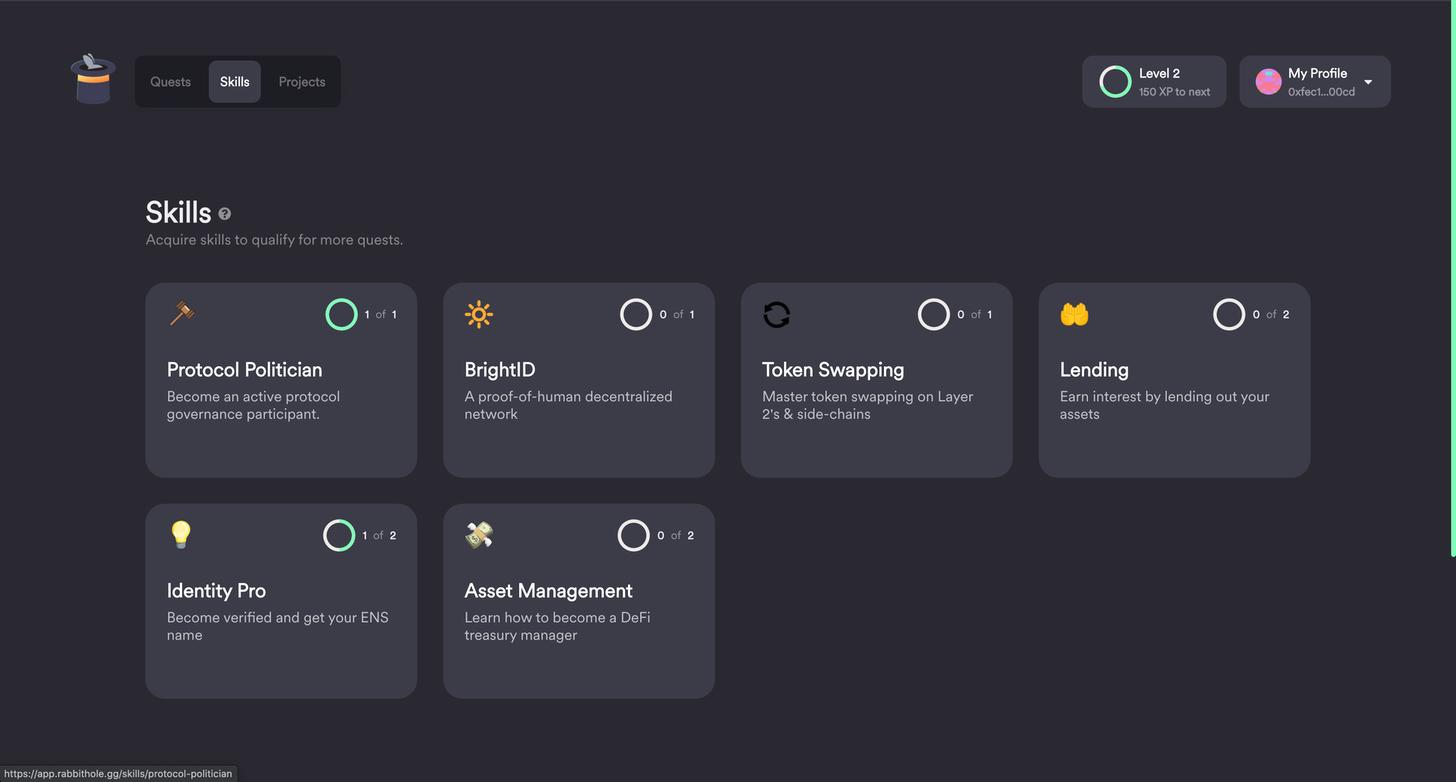The image size is (1456, 782).
Task: Expand the My Profile dropdown arrow
Action: click(1368, 82)
